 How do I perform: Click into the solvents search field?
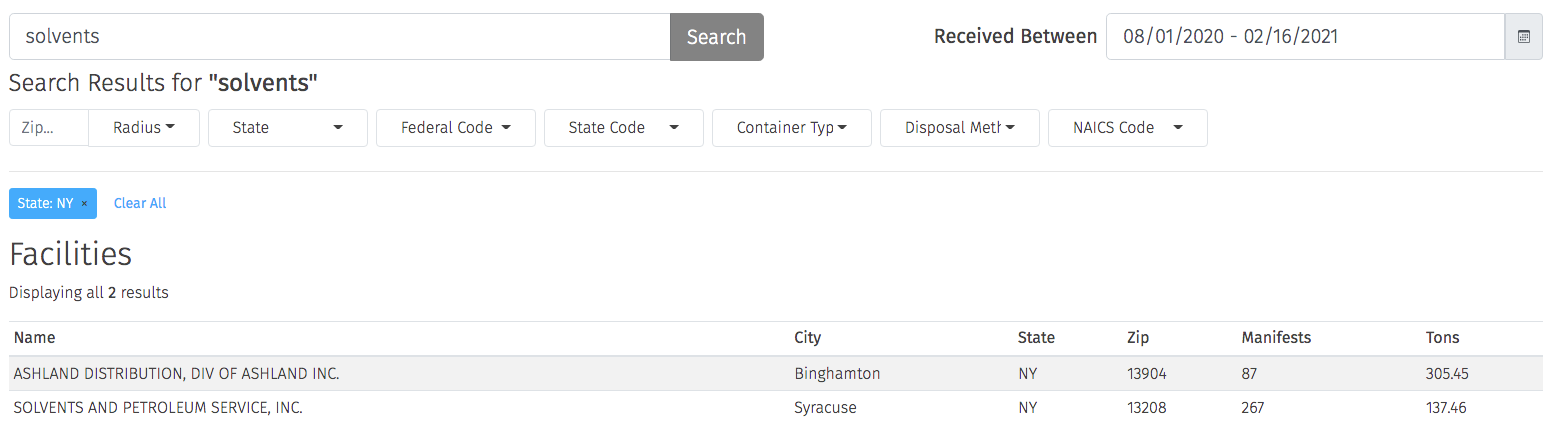coord(340,37)
